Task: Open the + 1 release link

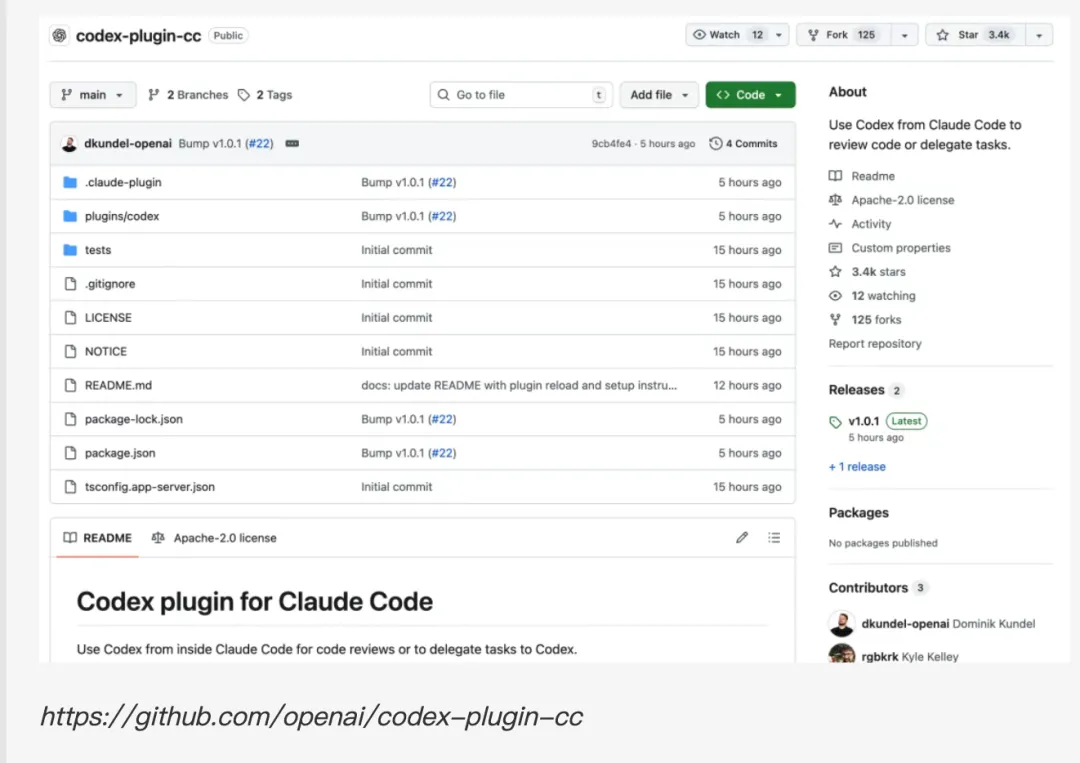Action: (857, 467)
